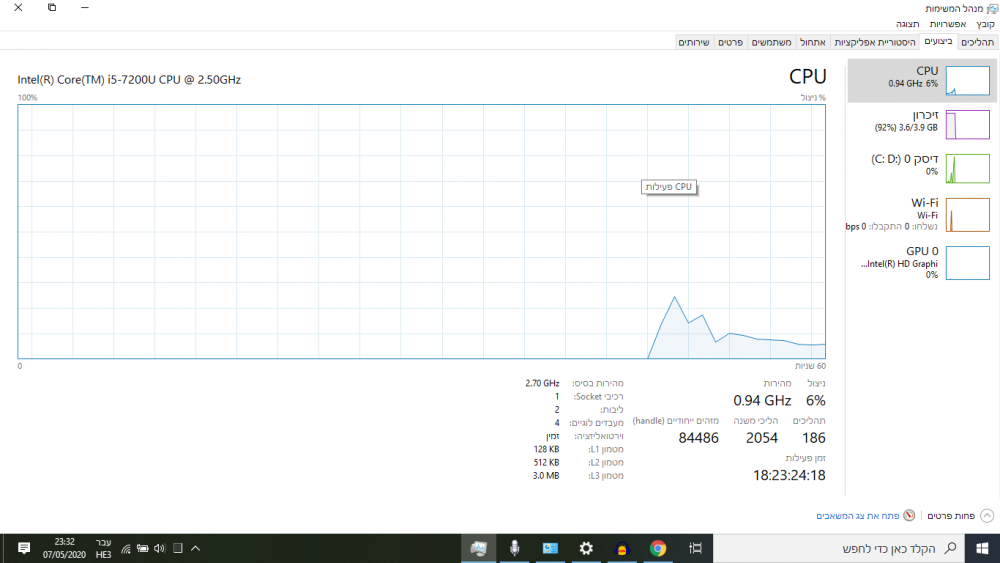Switch to the משתמשים (Users) tab
This screenshot has height=563, width=1000.
click(x=771, y=42)
